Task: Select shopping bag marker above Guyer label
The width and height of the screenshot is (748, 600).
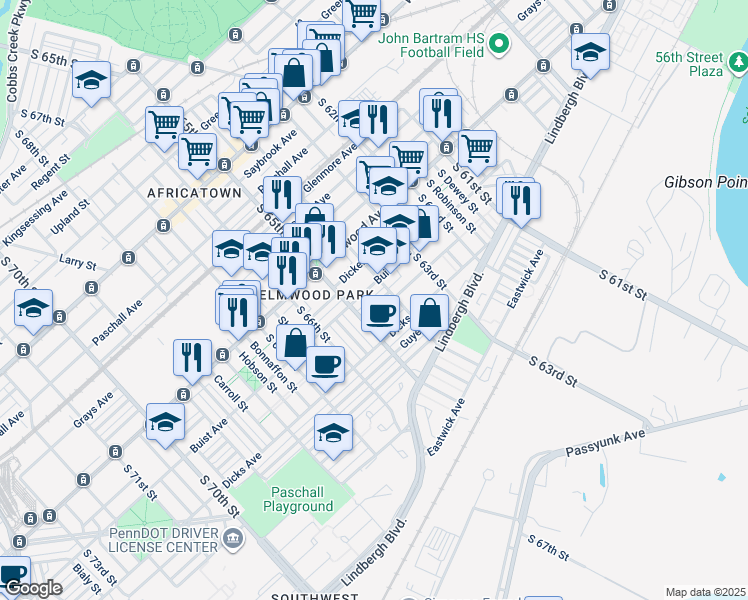Action: tap(429, 315)
